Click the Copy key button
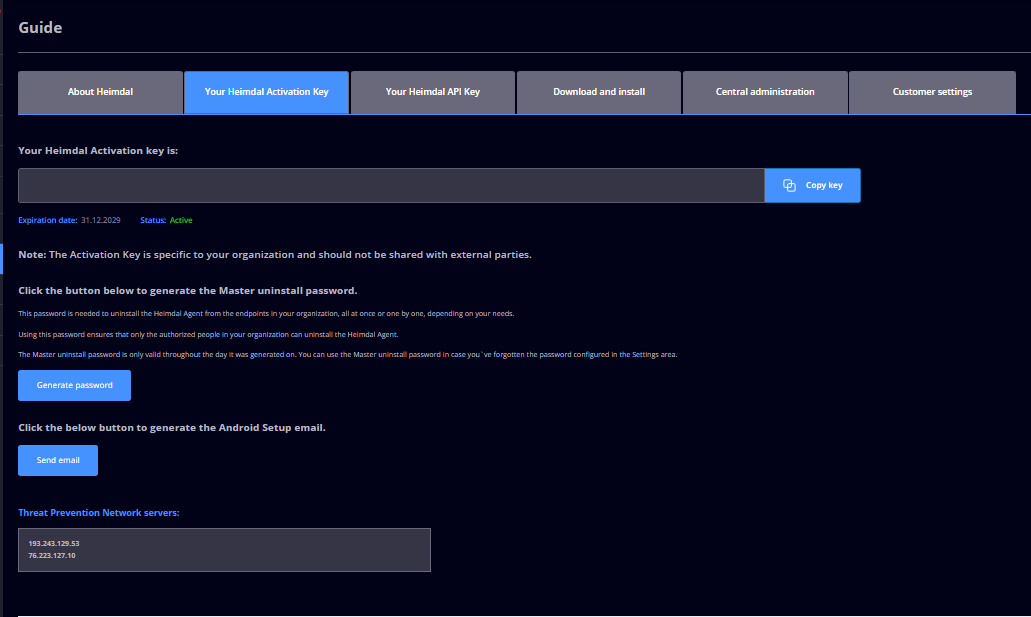1031x617 pixels. (x=813, y=185)
